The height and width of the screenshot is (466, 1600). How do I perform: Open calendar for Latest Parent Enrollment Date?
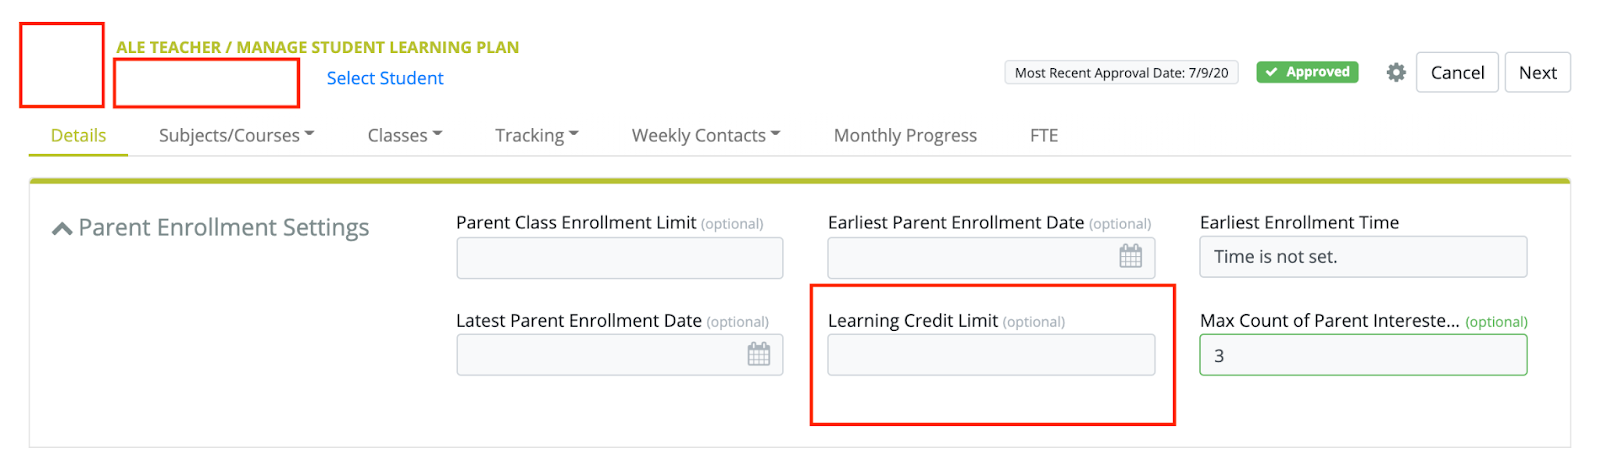pyautogui.click(x=758, y=355)
